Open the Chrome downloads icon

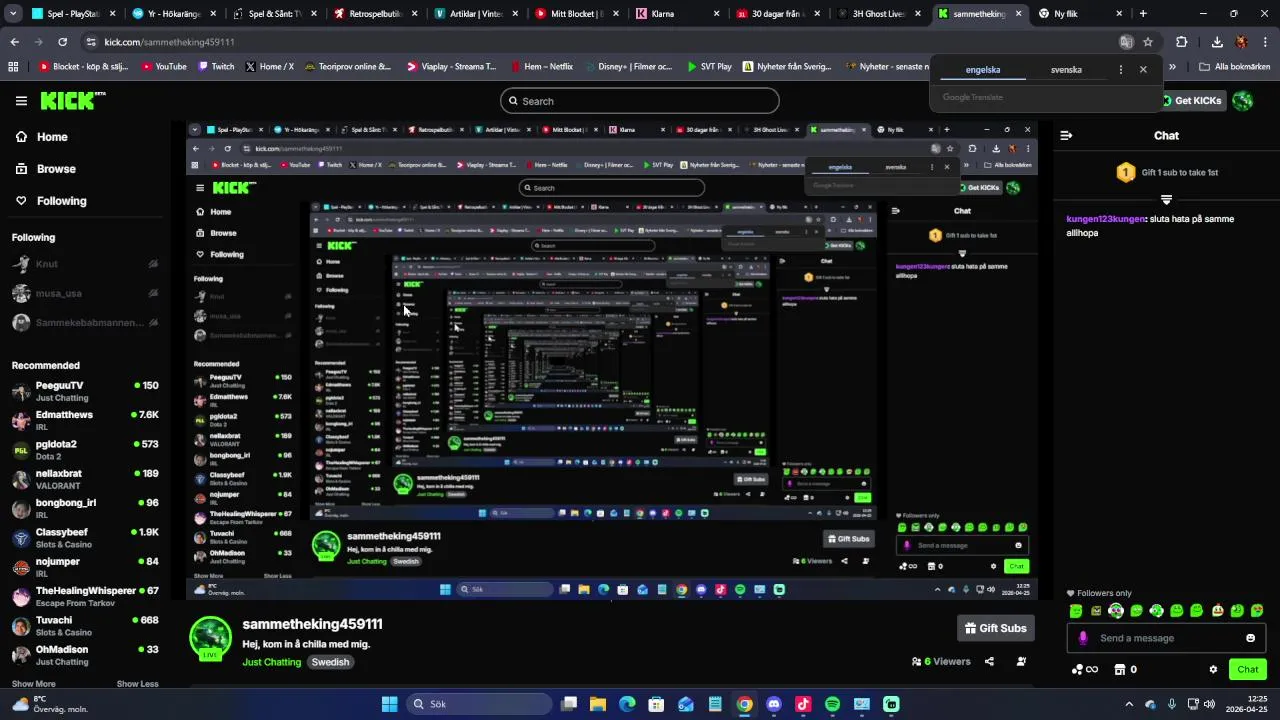pos(1217,42)
